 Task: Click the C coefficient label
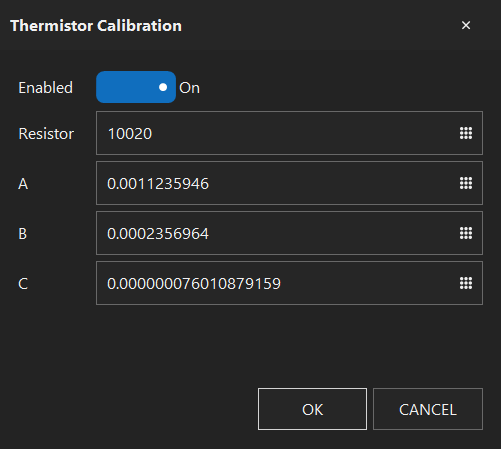tap(23, 284)
